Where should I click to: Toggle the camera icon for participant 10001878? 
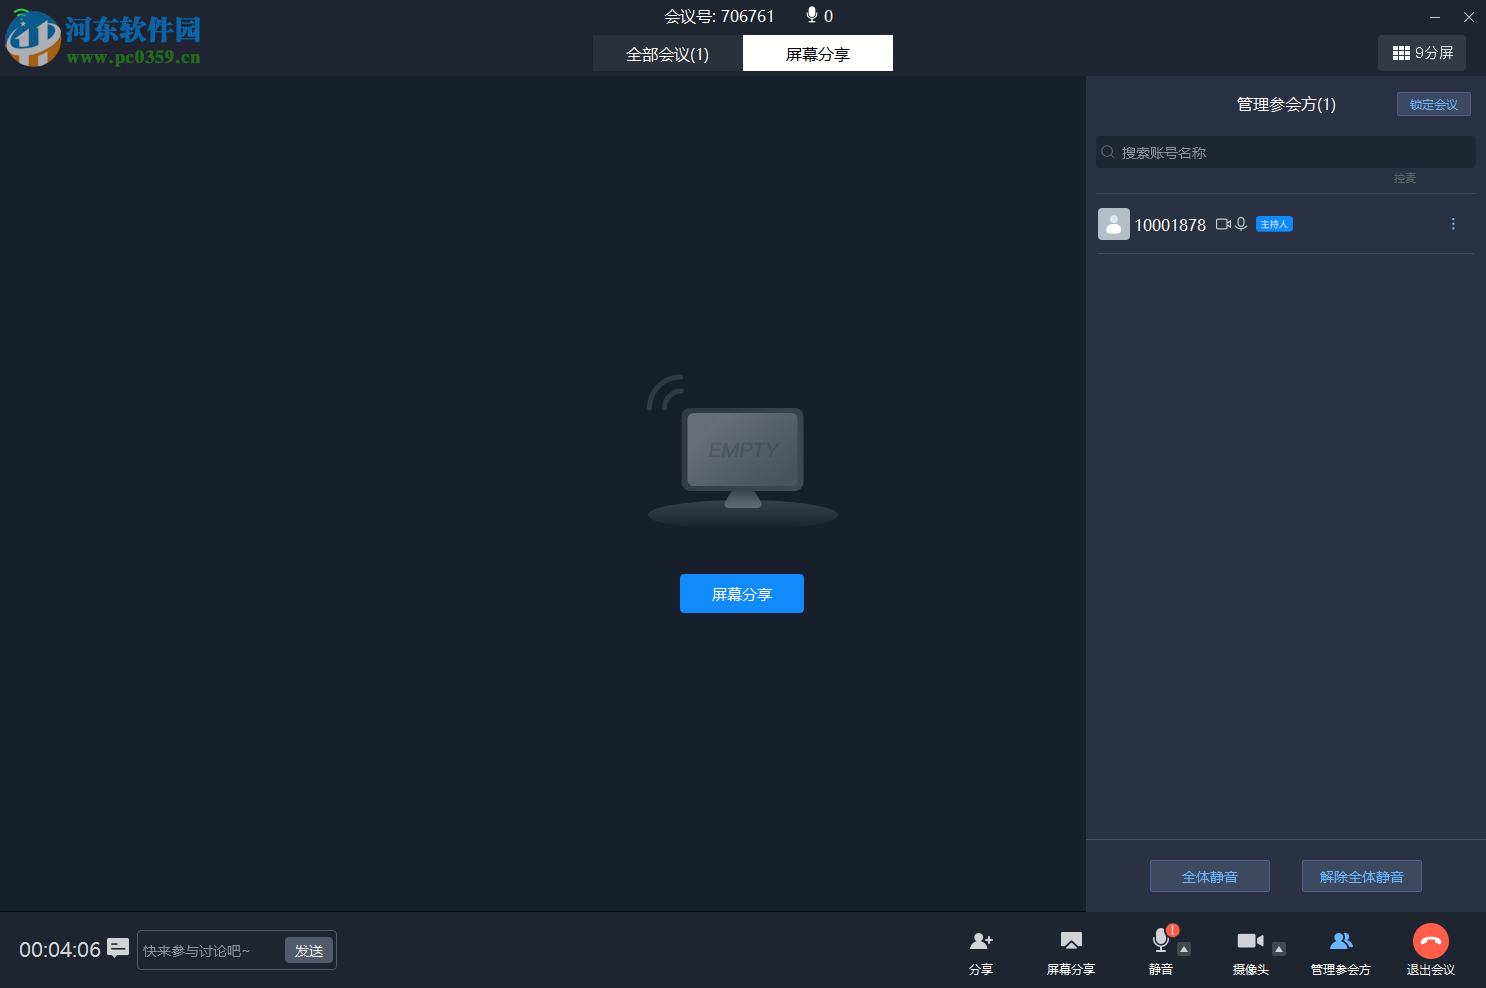[x=1223, y=224]
